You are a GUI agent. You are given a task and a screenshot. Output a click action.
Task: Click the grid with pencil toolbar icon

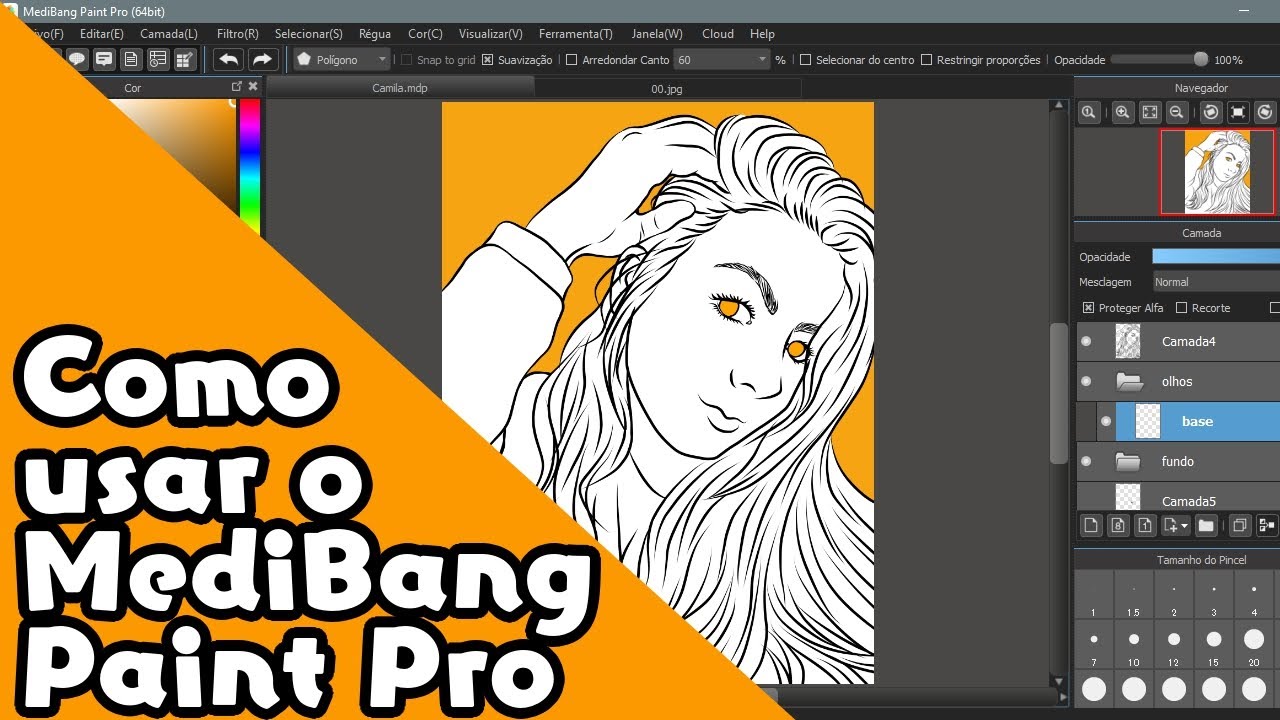185,59
